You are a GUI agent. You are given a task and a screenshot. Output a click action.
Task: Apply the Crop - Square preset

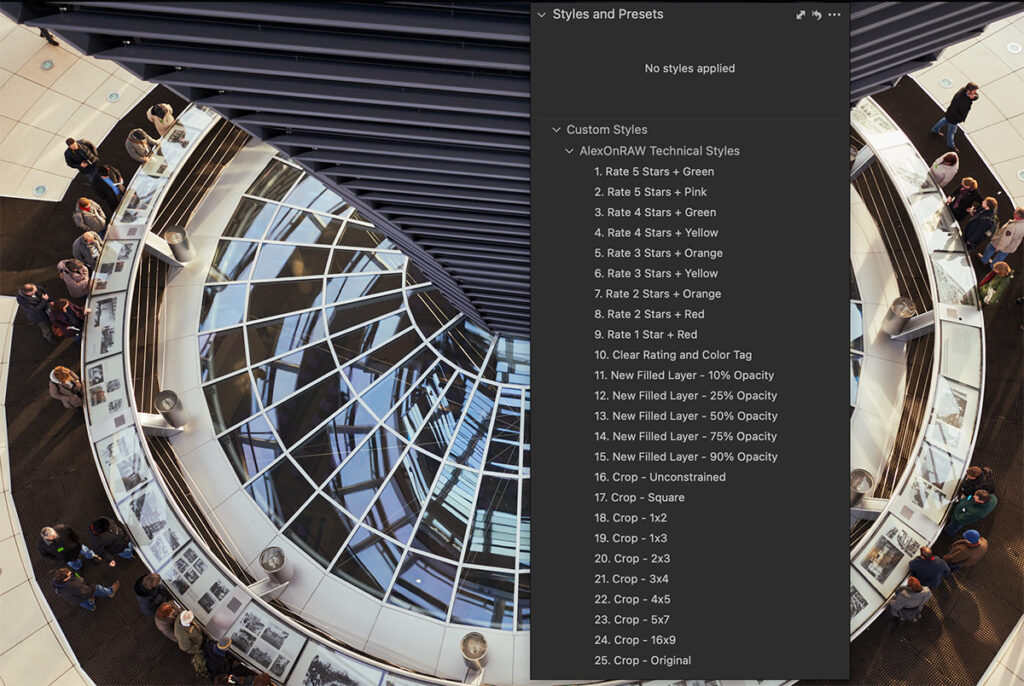click(640, 497)
